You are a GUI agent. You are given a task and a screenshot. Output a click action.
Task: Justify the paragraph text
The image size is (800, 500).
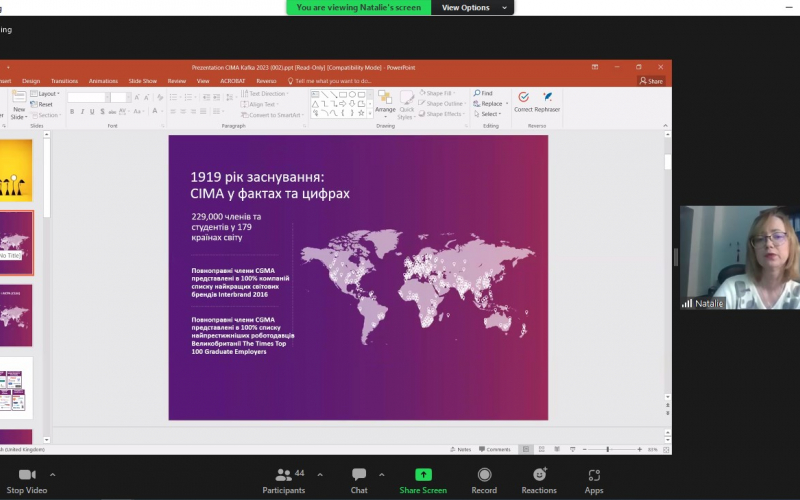point(204,111)
